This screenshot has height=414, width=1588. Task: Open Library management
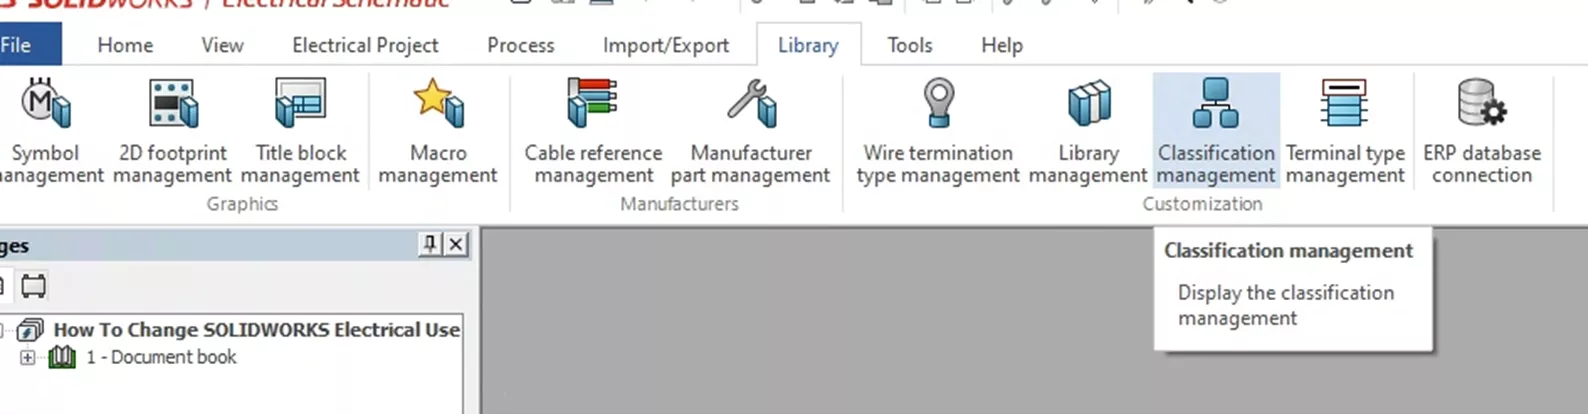(x=1088, y=131)
